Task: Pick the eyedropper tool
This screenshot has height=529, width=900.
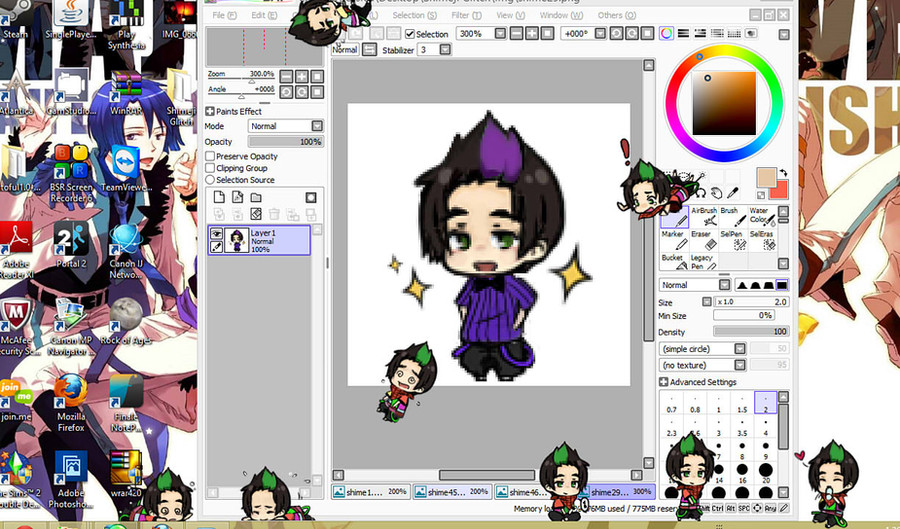Action: point(733,193)
